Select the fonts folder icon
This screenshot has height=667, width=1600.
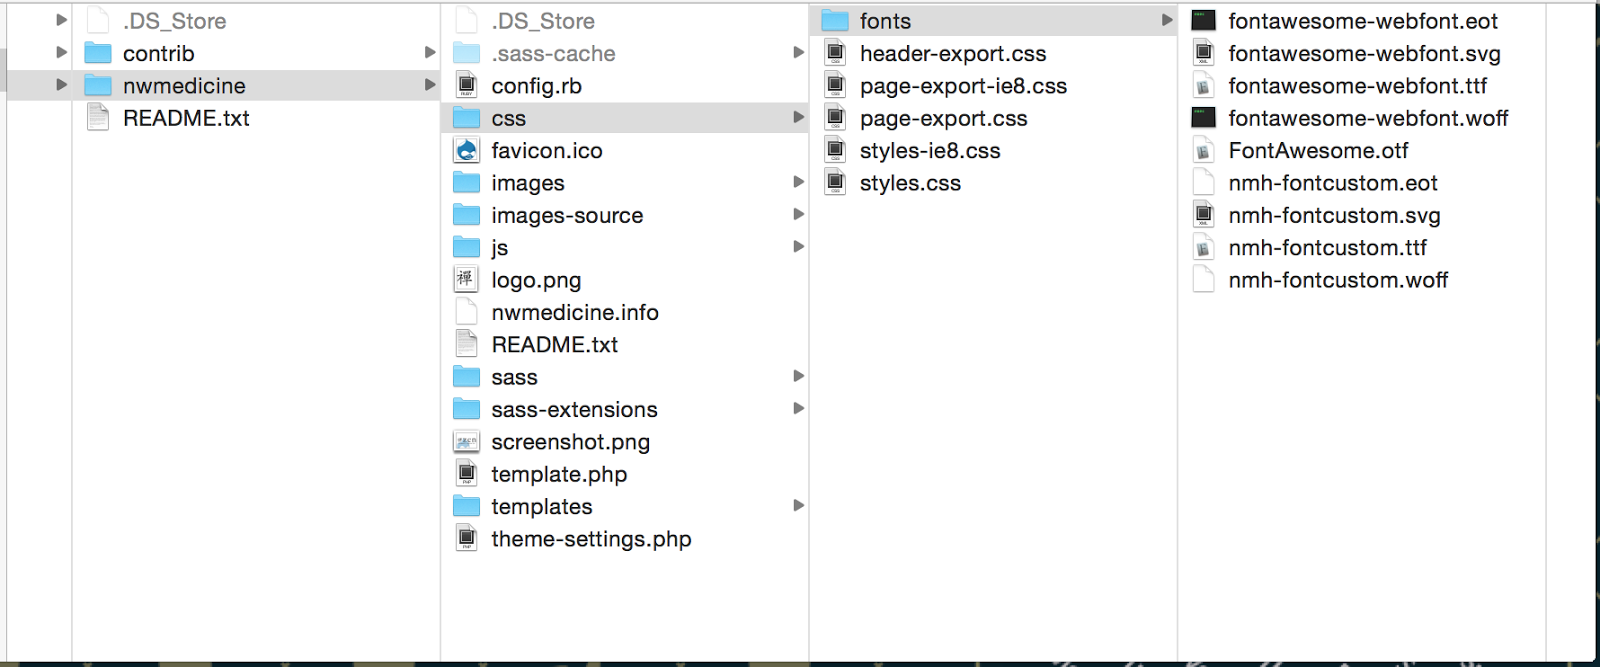[835, 21]
